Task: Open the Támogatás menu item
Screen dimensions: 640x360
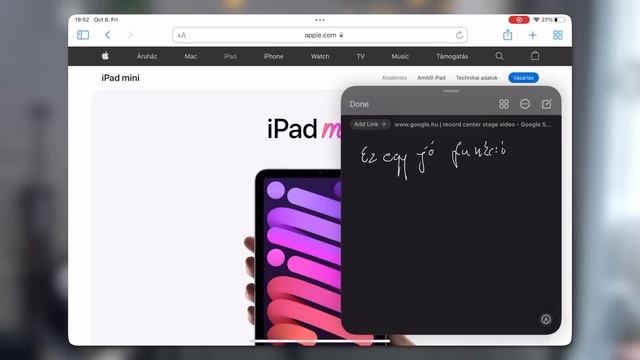Action: (452, 56)
